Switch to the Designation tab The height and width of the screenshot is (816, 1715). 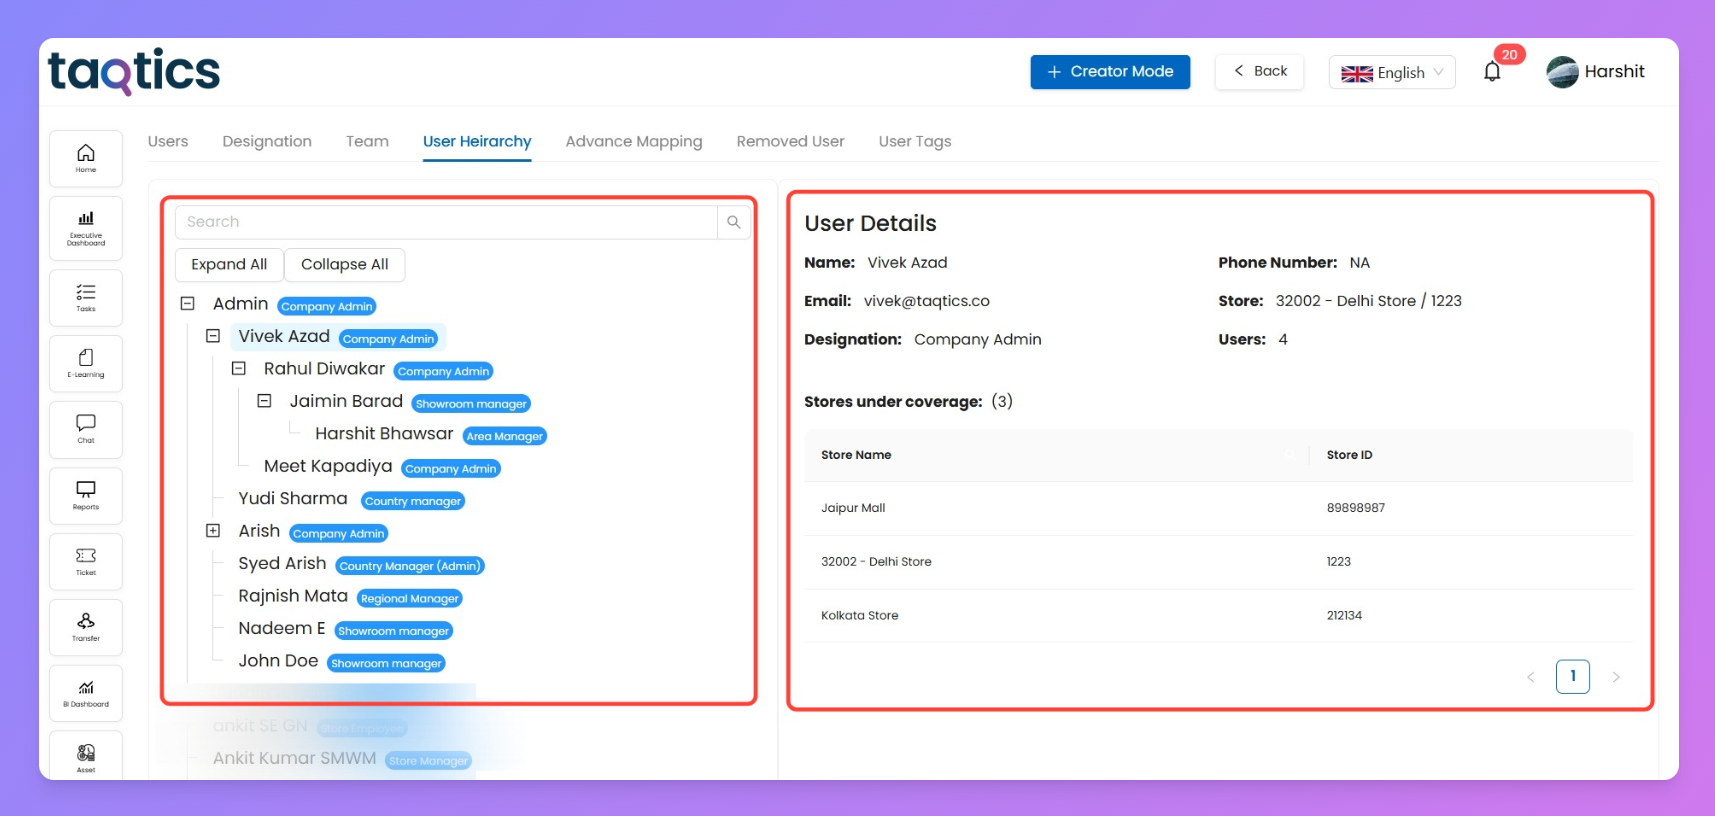[267, 141]
